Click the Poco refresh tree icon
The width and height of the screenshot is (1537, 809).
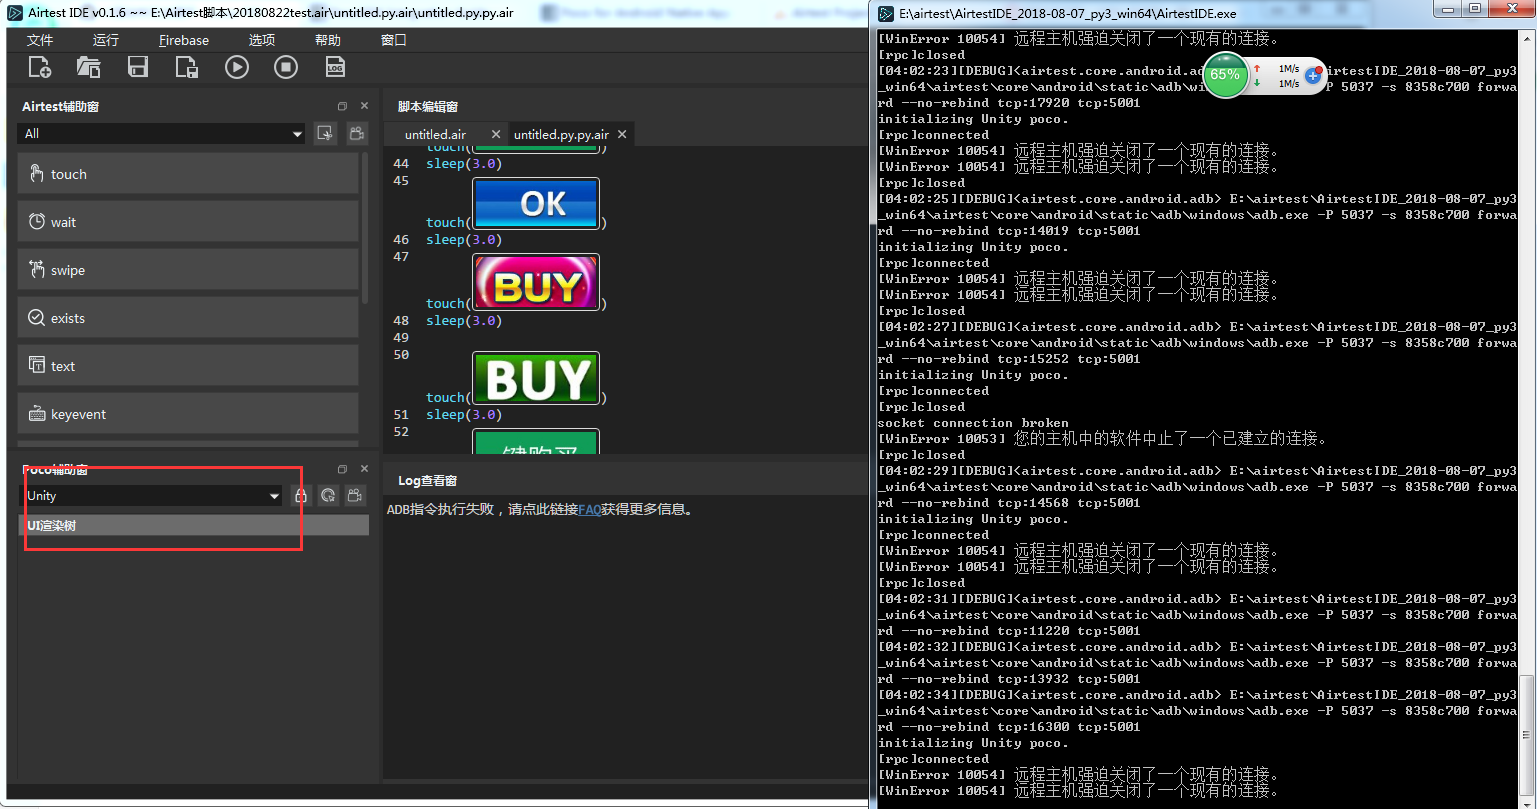pos(328,496)
